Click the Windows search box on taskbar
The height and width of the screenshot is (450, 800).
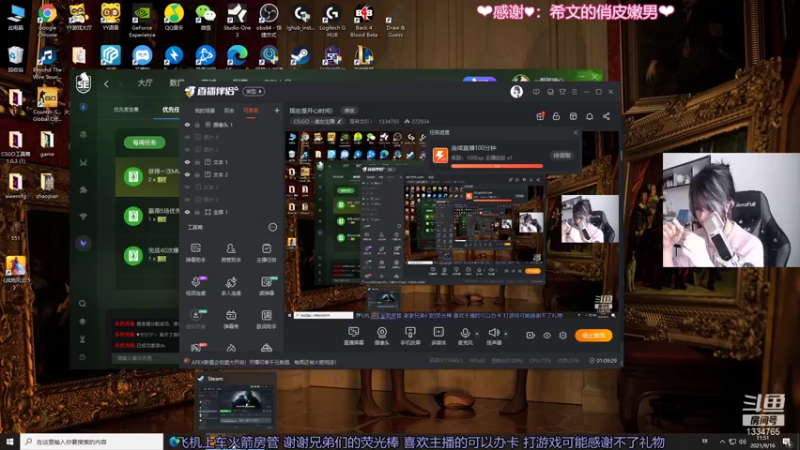click(92, 441)
